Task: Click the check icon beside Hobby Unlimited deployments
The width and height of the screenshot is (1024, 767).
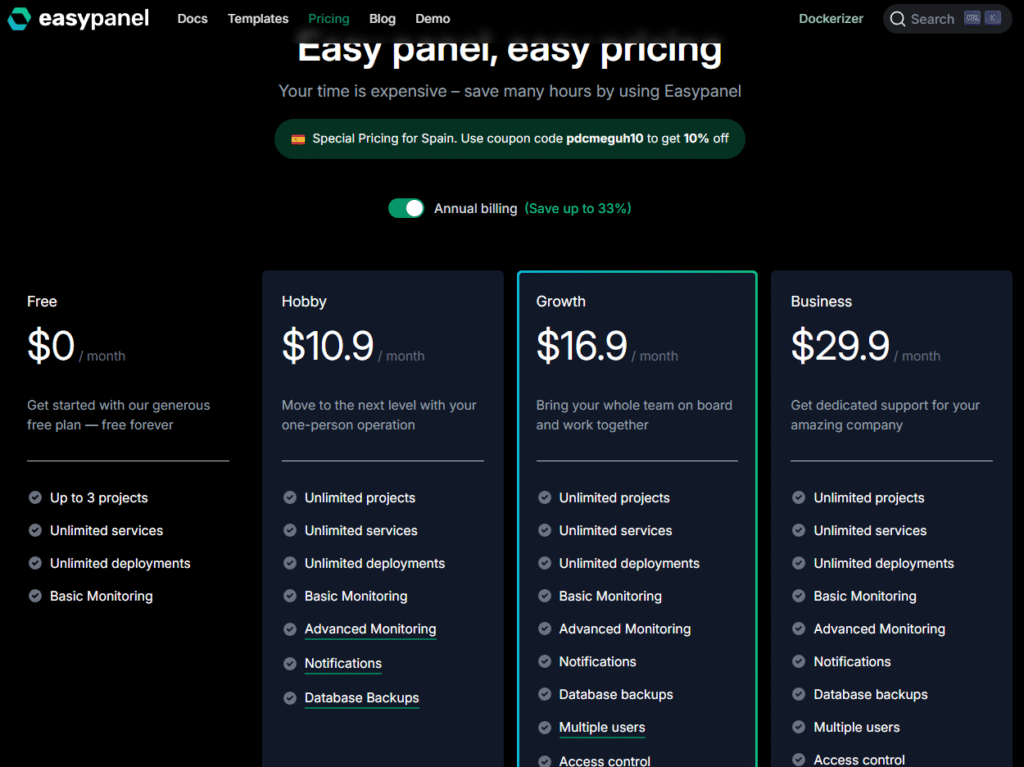Action: [x=290, y=563]
